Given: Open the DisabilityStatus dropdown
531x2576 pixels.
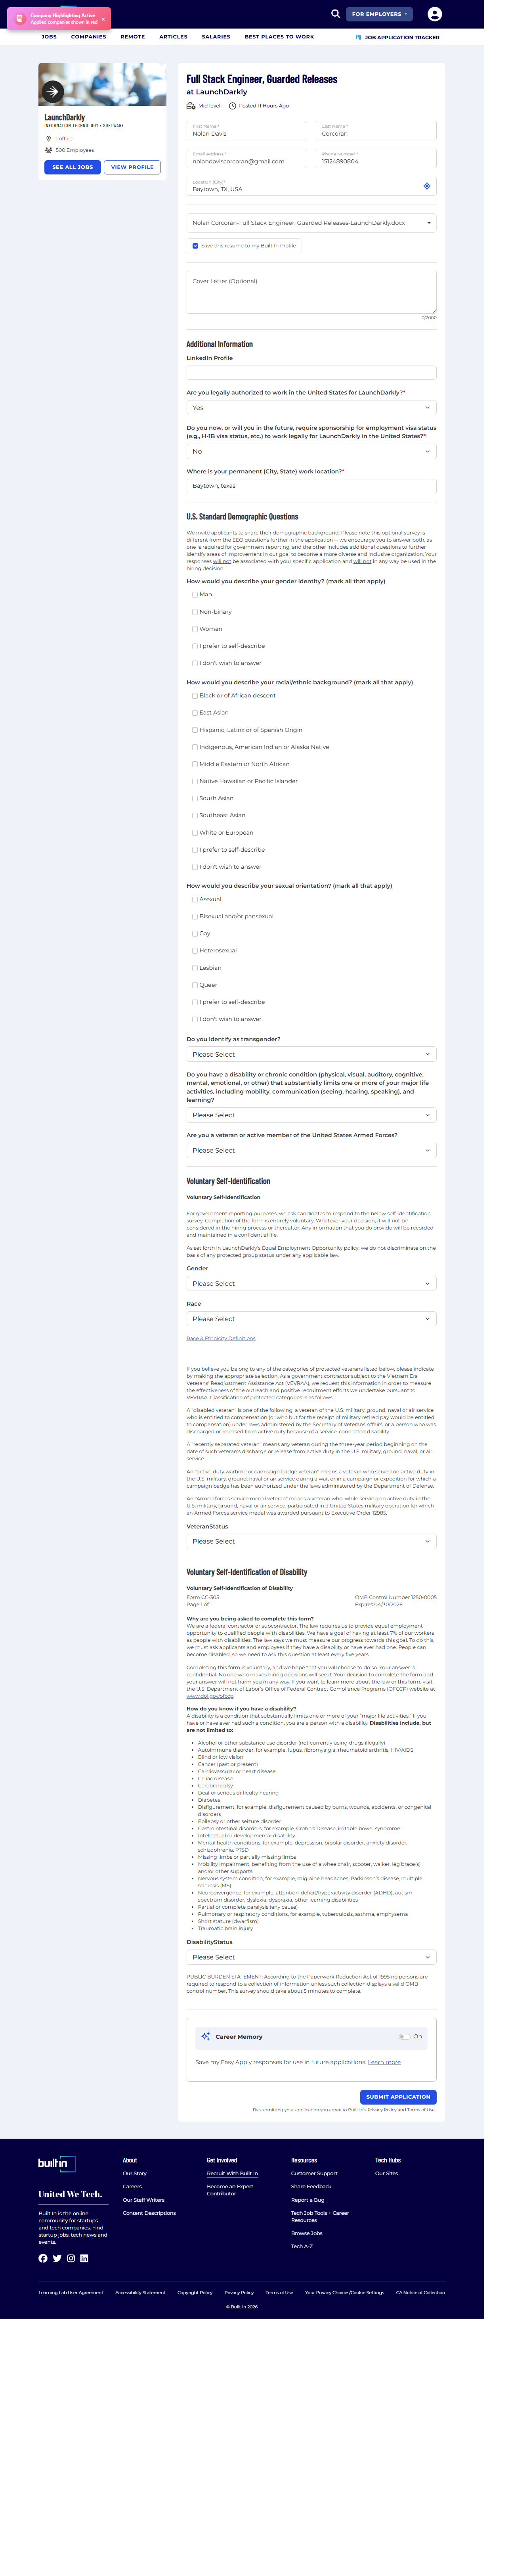Looking at the screenshot, I should [311, 1957].
